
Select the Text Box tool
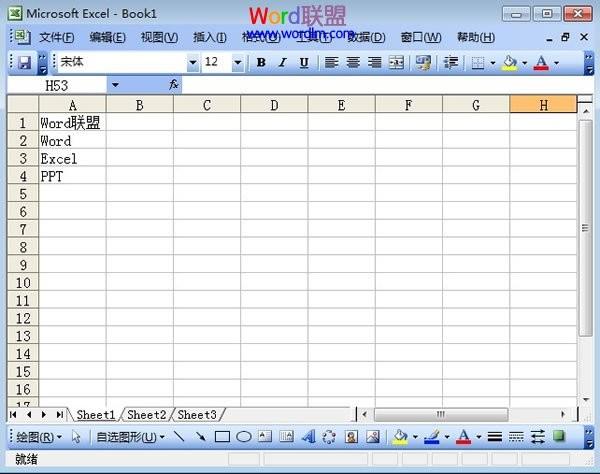[x=265, y=437]
